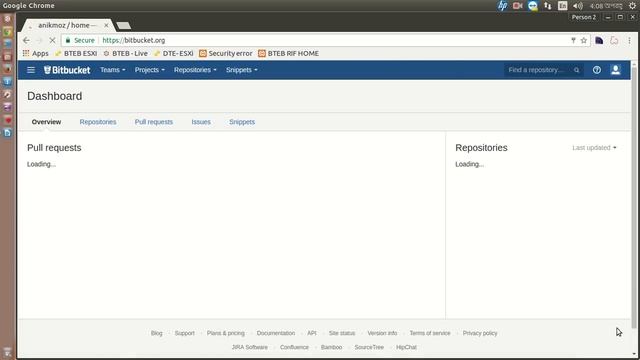
Task: Open the SourceTree footer link
Action: pos(369,347)
